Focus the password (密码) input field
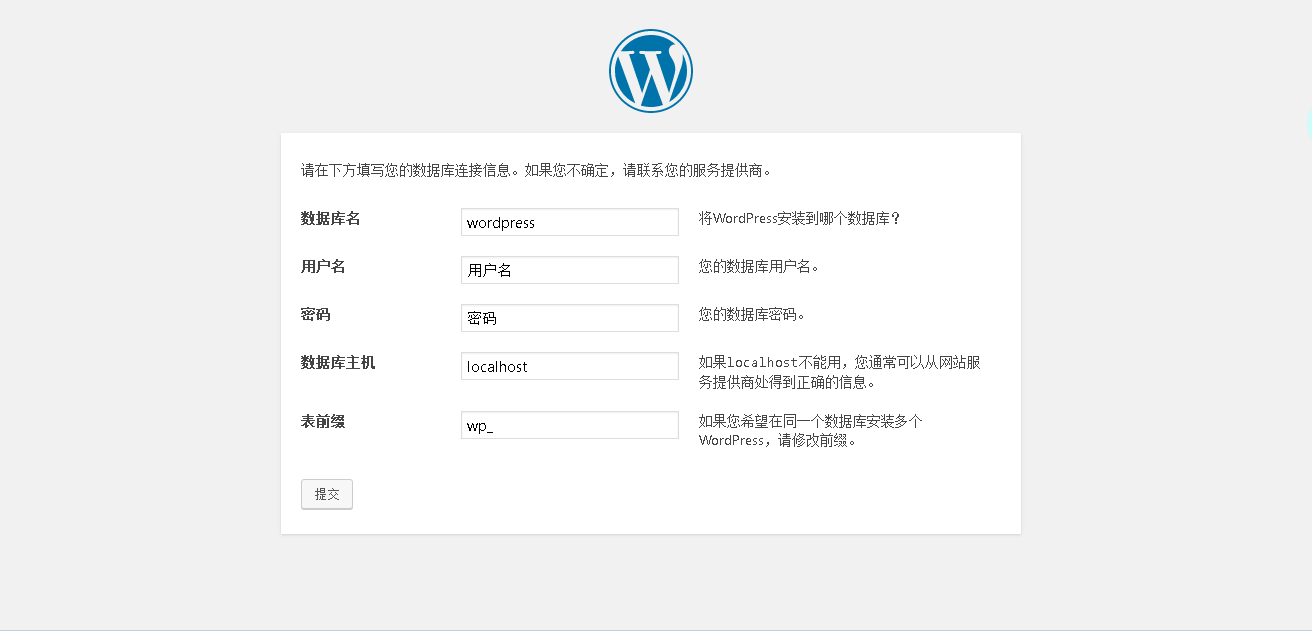The width and height of the screenshot is (1312, 631). [x=570, y=318]
